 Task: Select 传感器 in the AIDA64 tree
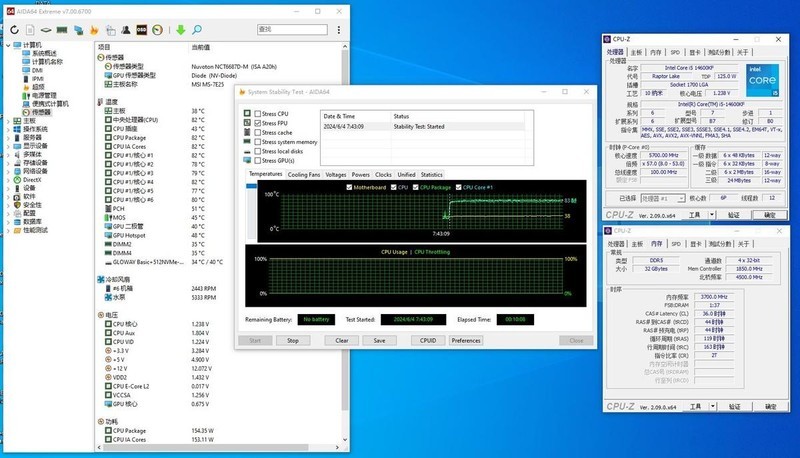click(41, 112)
